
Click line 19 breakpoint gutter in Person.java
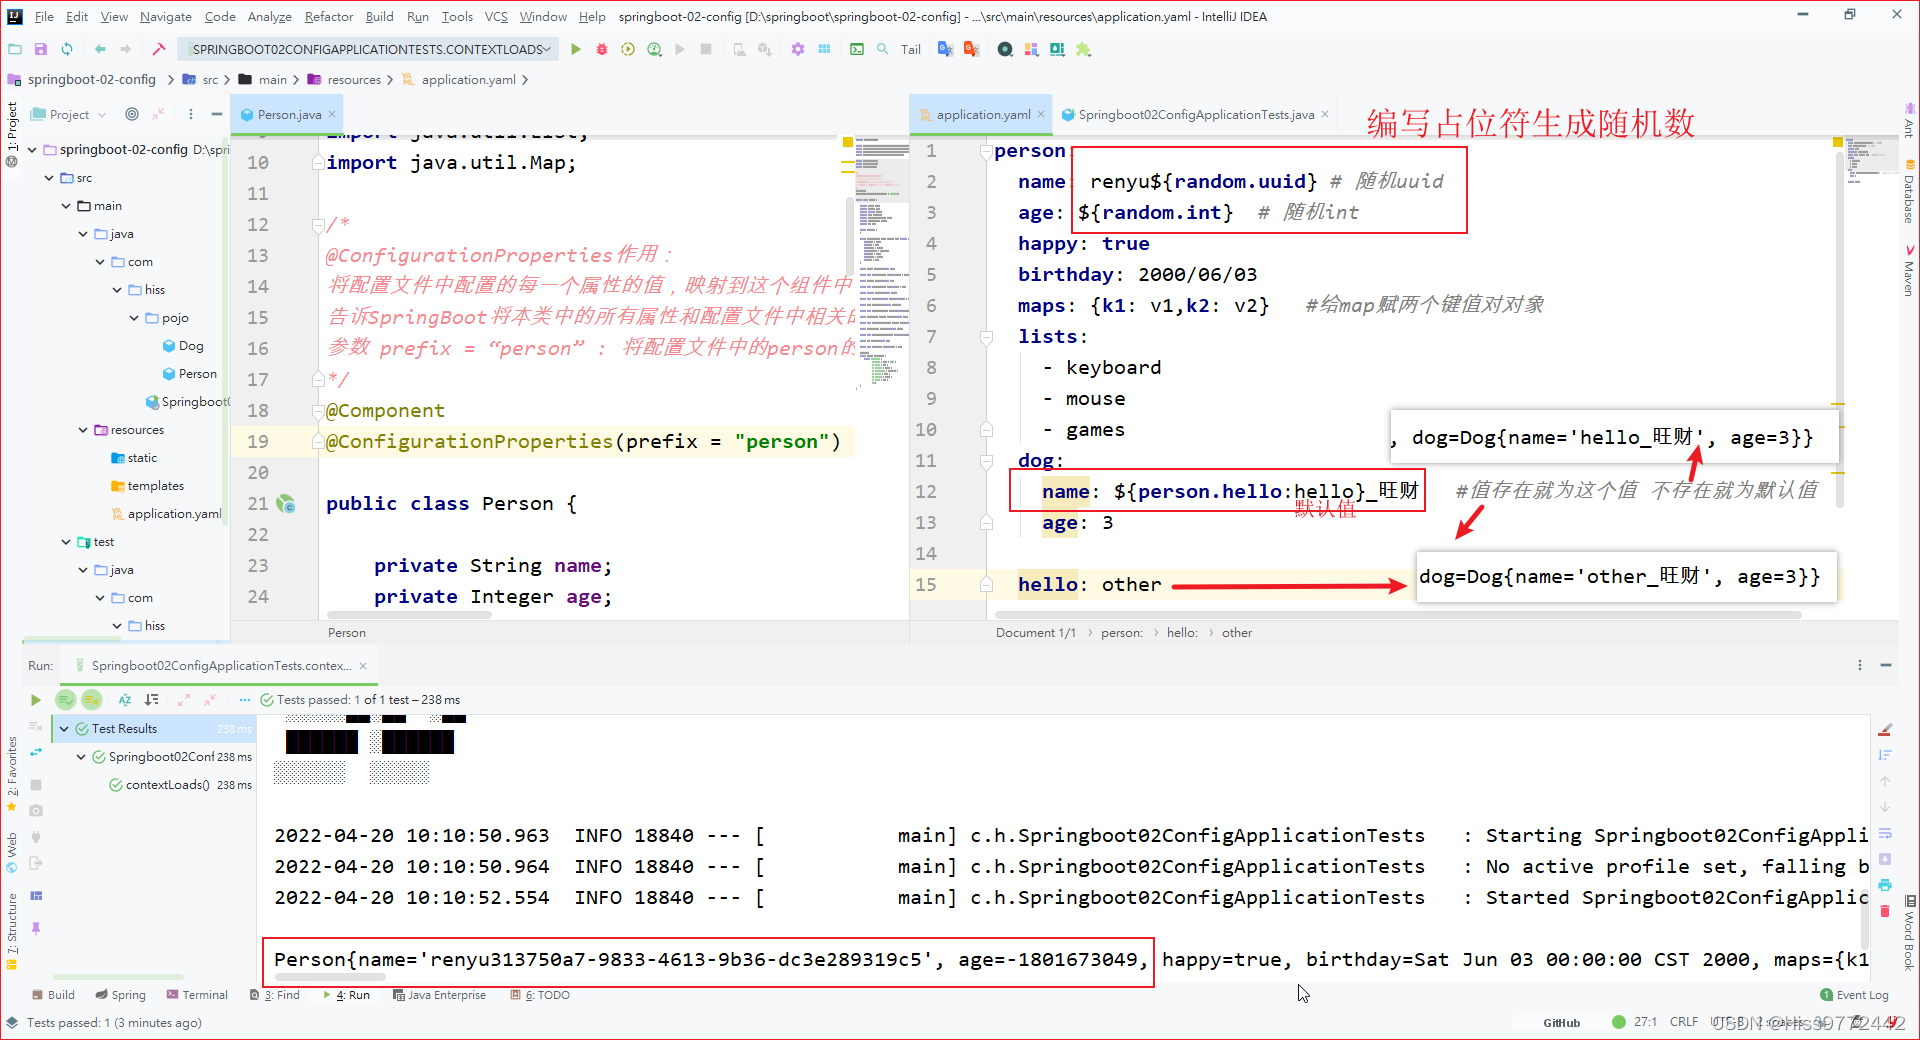(288, 442)
